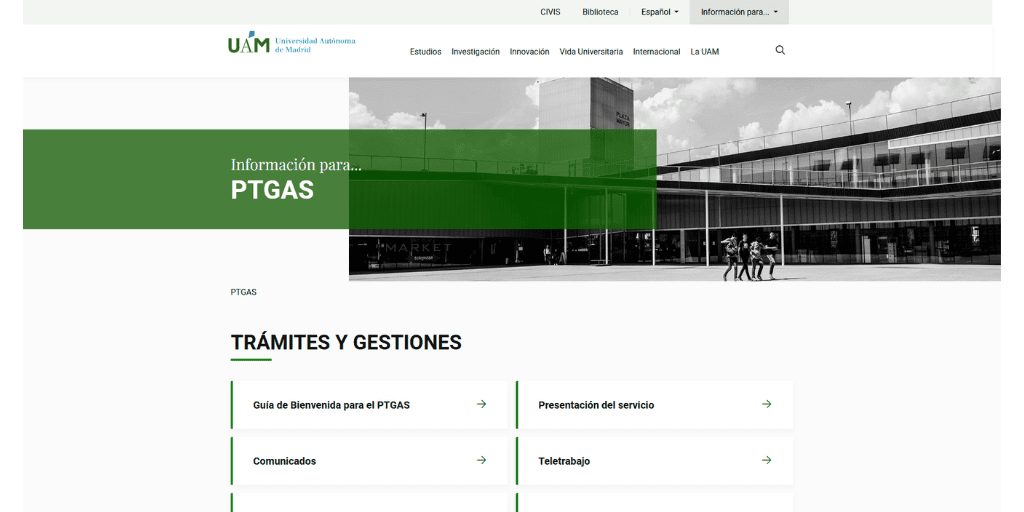Open the Biblioteca link
This screenshot has width=1024, height=512.
tap(600, 12)
